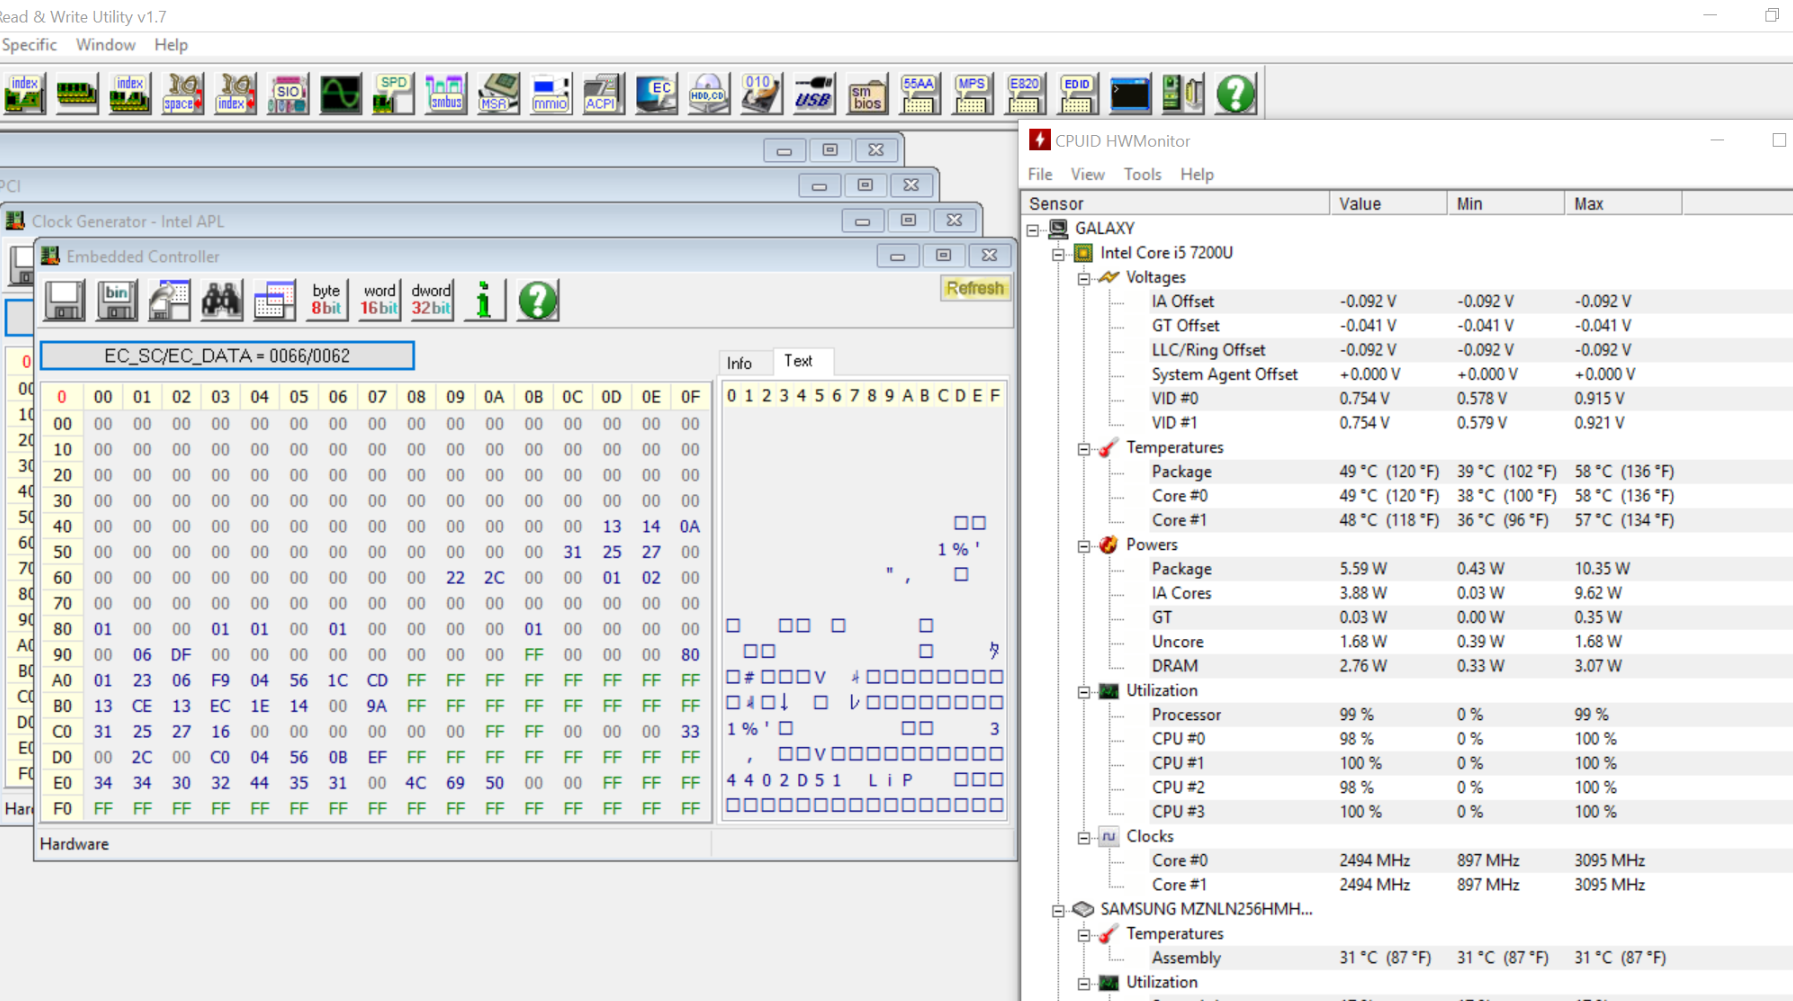Open the MMIO tool
The image size is (1793, 1001).
pyautogui.click(x=550, y=94)
